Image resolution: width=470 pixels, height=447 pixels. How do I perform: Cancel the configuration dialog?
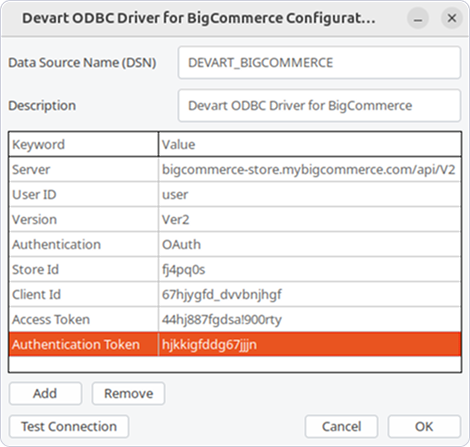tap(341, 427)
